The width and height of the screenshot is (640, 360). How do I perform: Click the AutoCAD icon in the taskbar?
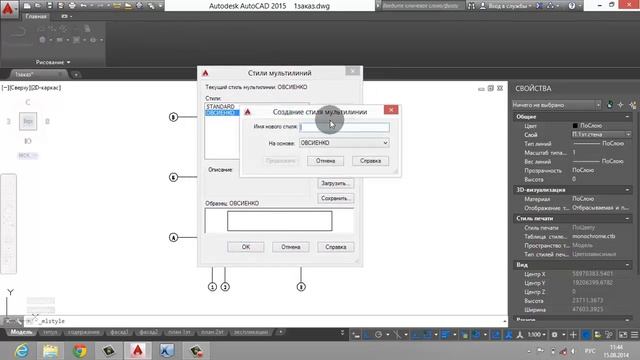(138, 351)
